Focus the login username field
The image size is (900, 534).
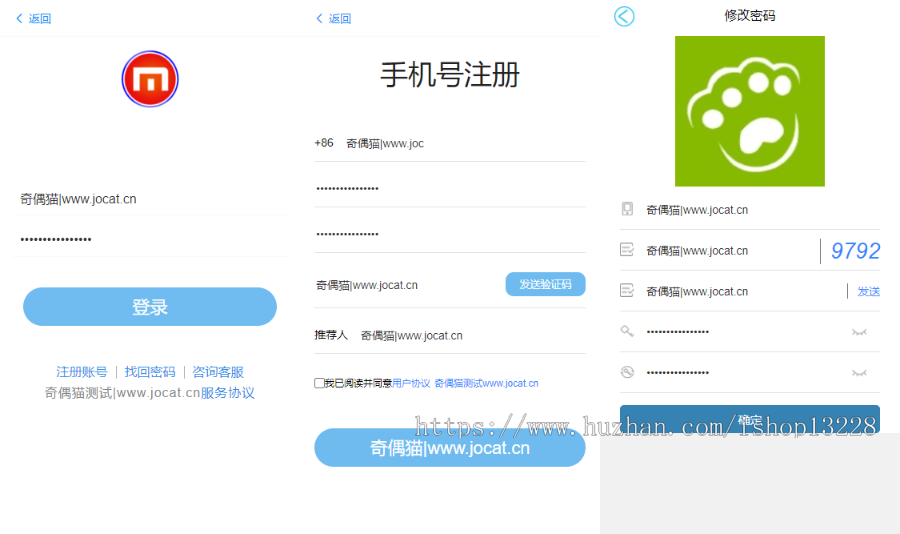(x=150, y=199)
